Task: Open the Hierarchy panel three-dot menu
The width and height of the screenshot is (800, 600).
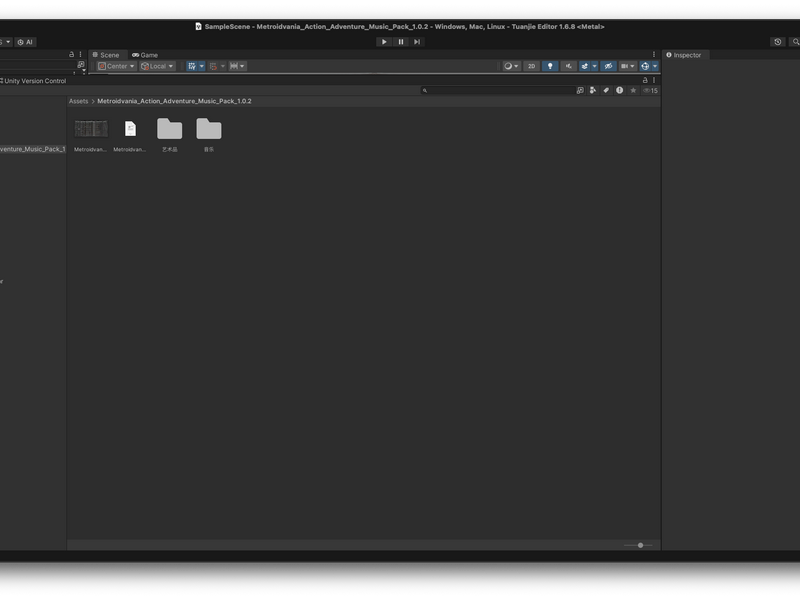Action: [80, 54]
